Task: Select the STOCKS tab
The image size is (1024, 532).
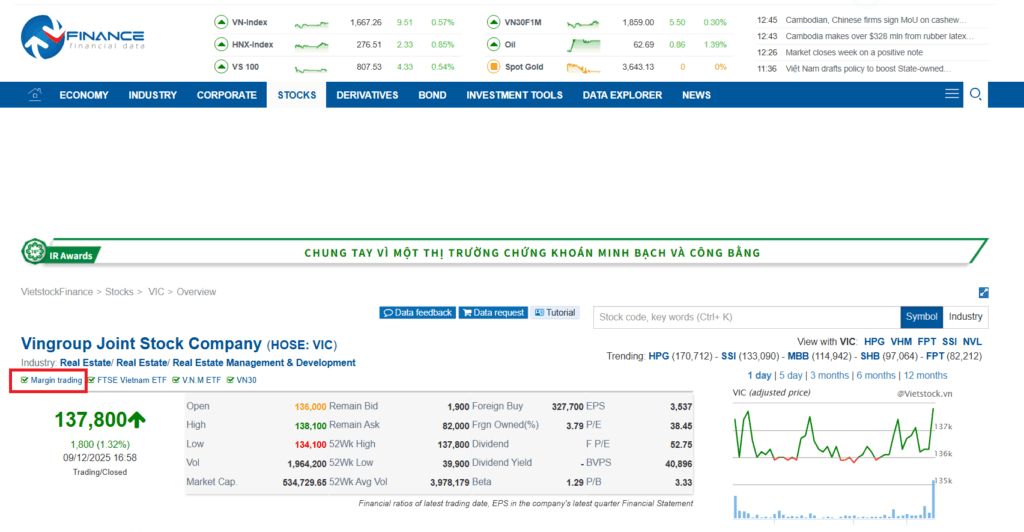Action: (296, 95)
